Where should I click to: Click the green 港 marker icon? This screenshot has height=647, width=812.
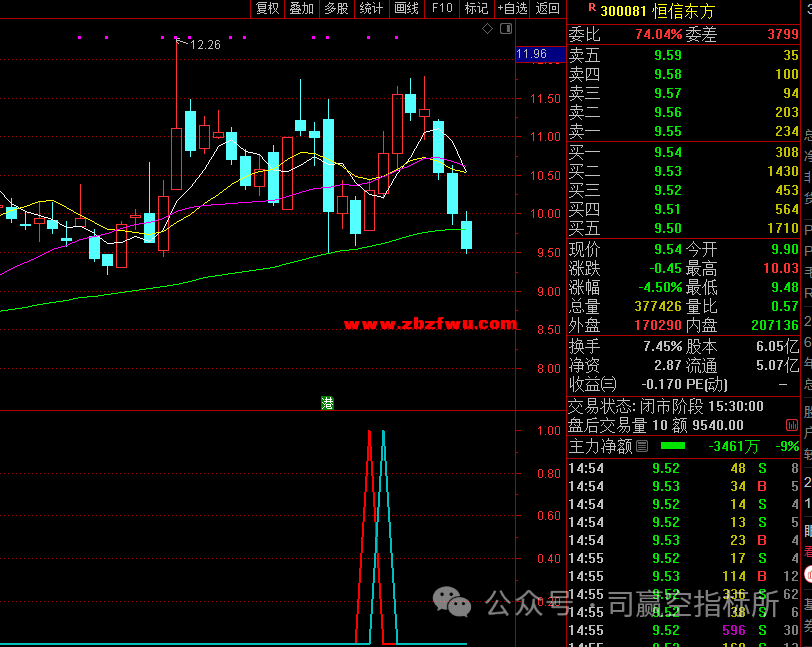(x=327, y=403)
